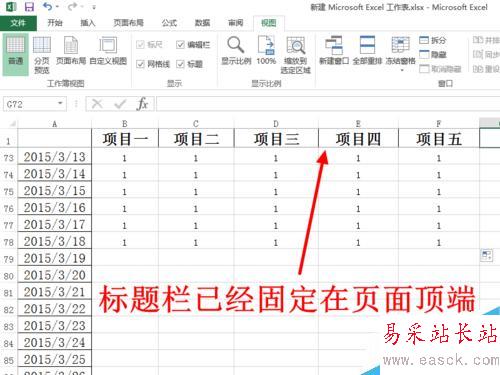Click the 项目一 header cell
The width and height of the screenshot is (500, 375).
tap(125, 139)
